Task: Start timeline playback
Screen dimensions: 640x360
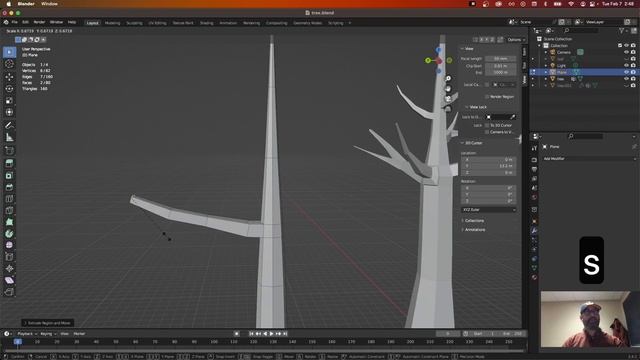Action: point(271,334)
